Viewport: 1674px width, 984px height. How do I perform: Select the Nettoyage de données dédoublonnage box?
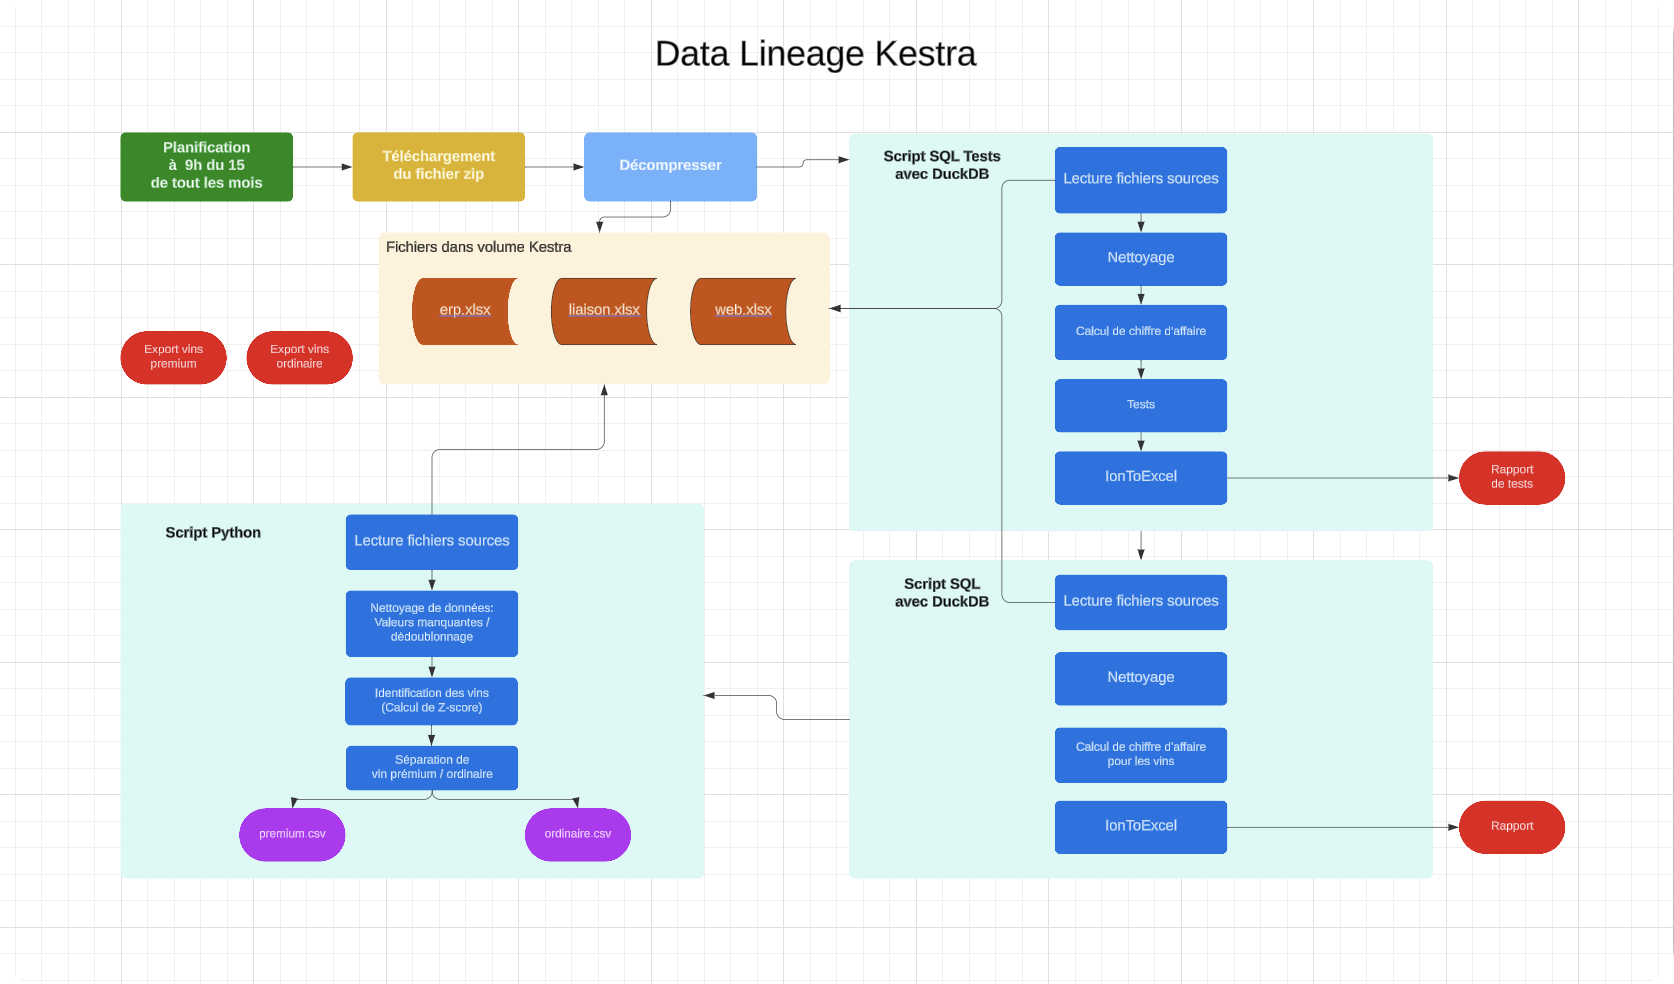pos(431,623)
